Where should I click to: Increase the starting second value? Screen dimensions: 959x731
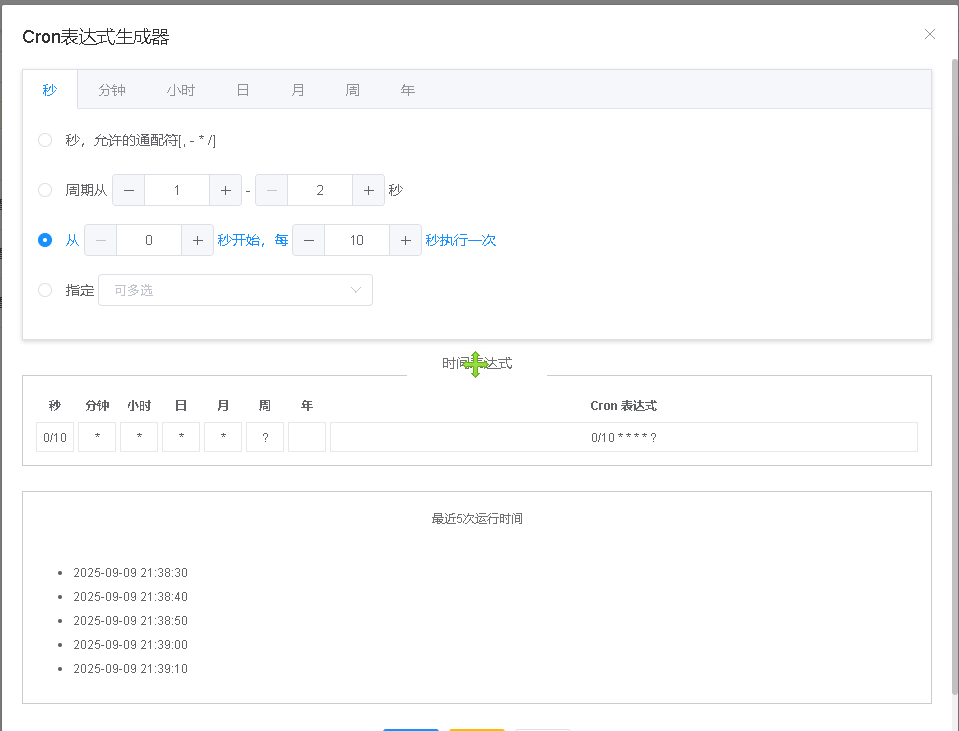pos(197,240)
